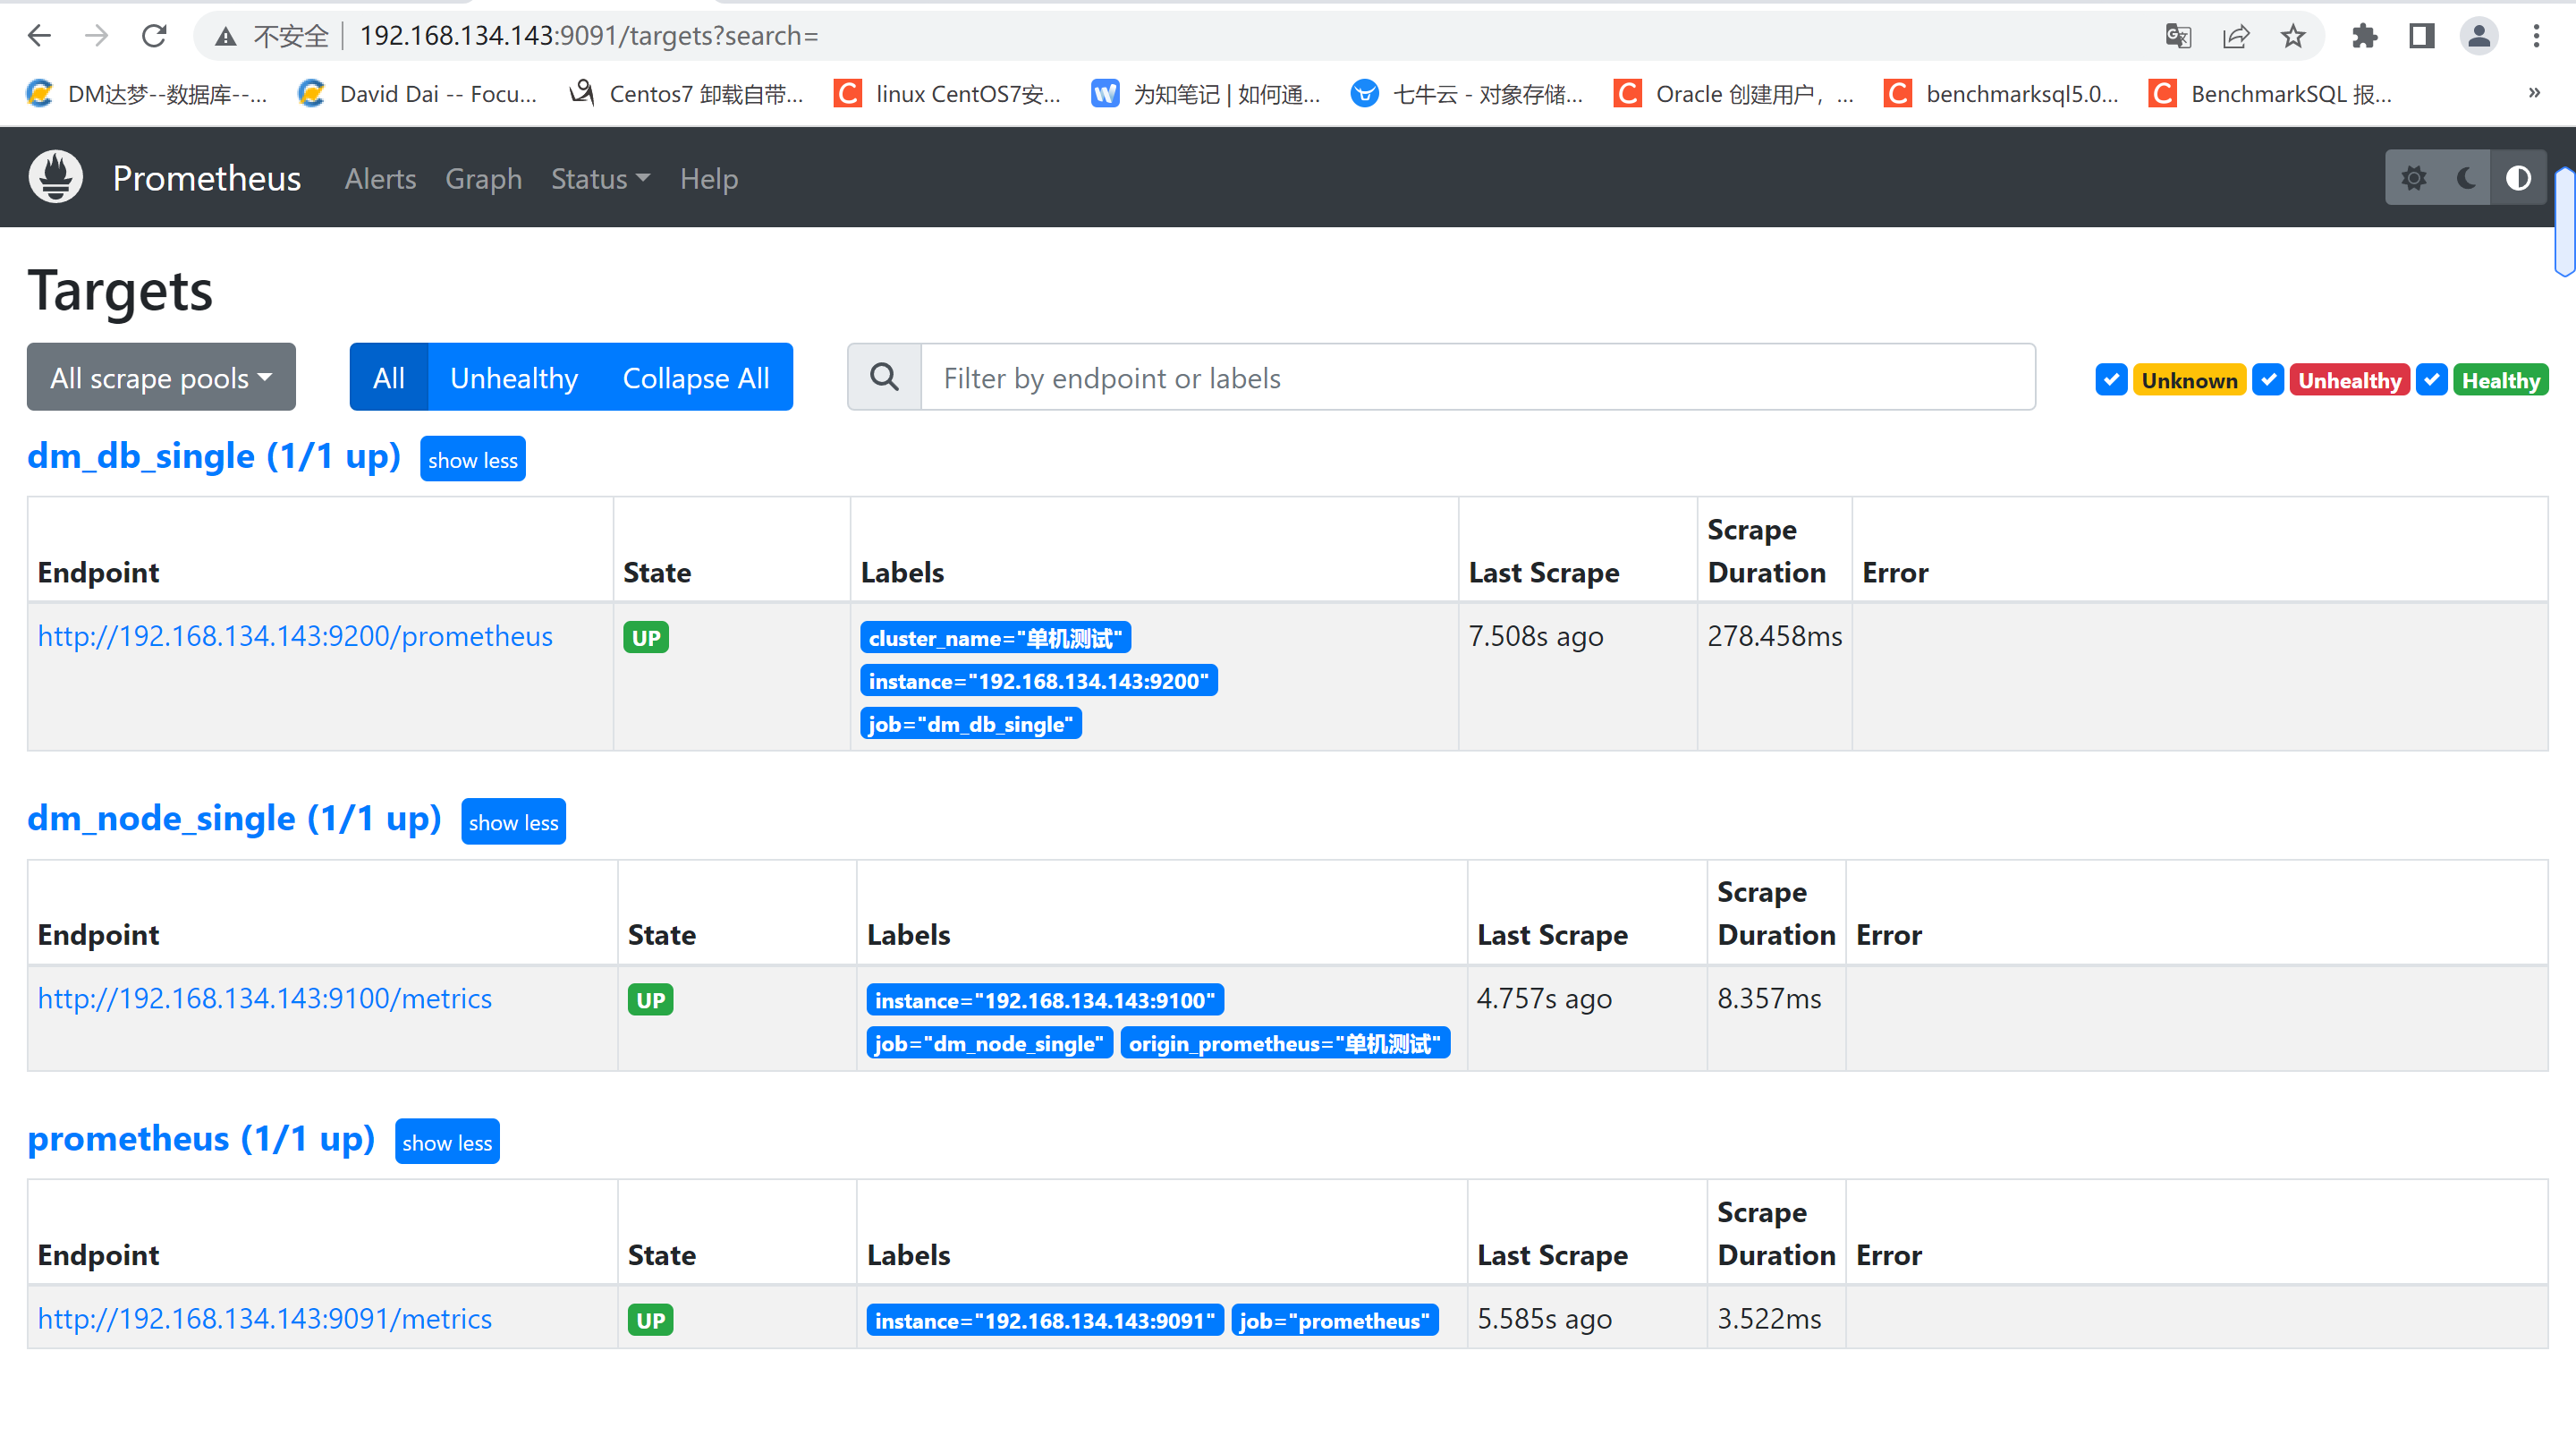Open the Graph nav item
The height and width of the screenshot is (1436, 2576).
point(483,179)
